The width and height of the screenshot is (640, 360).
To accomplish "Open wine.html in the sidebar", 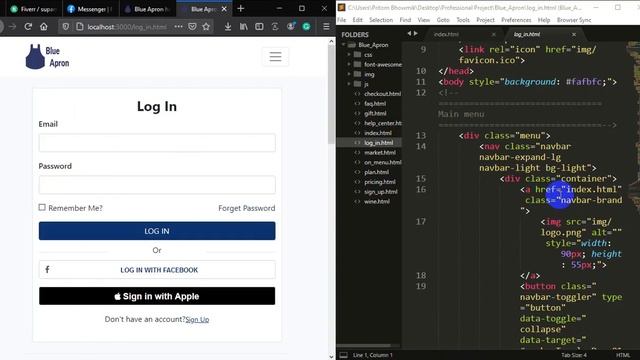I will click(x=377, y=202).
